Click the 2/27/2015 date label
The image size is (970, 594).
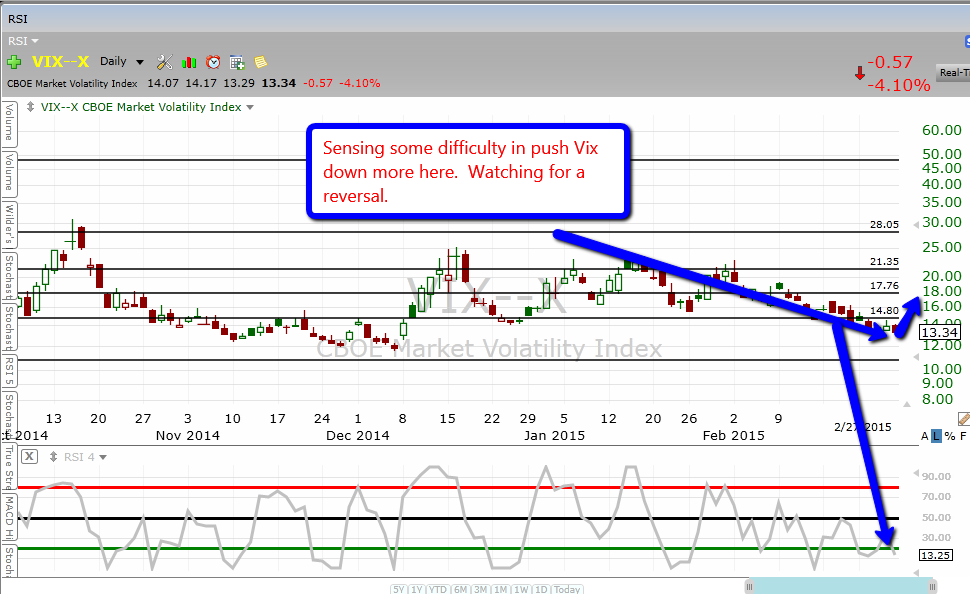862,427
